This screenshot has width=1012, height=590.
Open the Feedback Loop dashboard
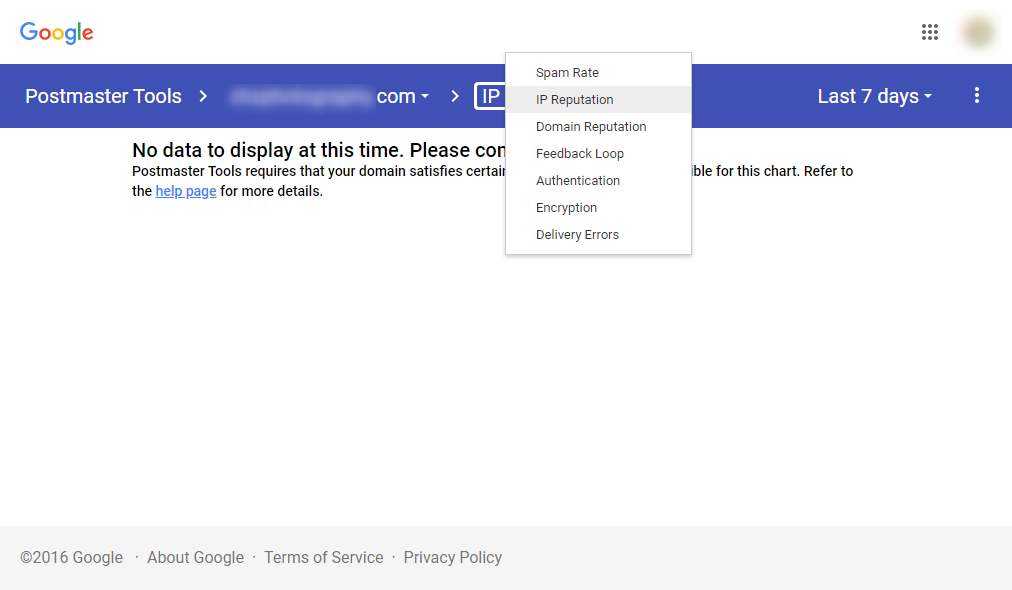point(598,154)
